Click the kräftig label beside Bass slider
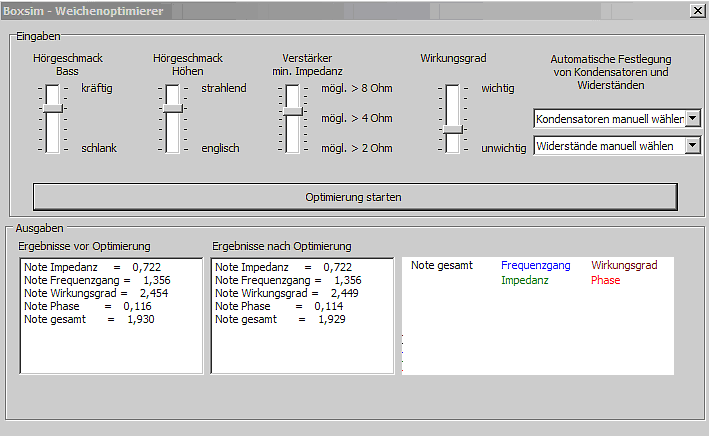709x436 pixels. [x=97, y=88]
